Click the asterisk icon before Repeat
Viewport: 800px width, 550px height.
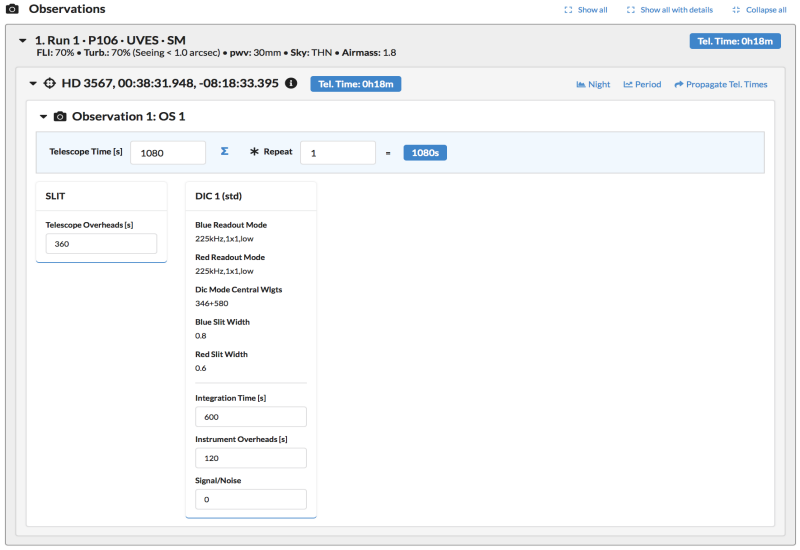click(254, 152)
